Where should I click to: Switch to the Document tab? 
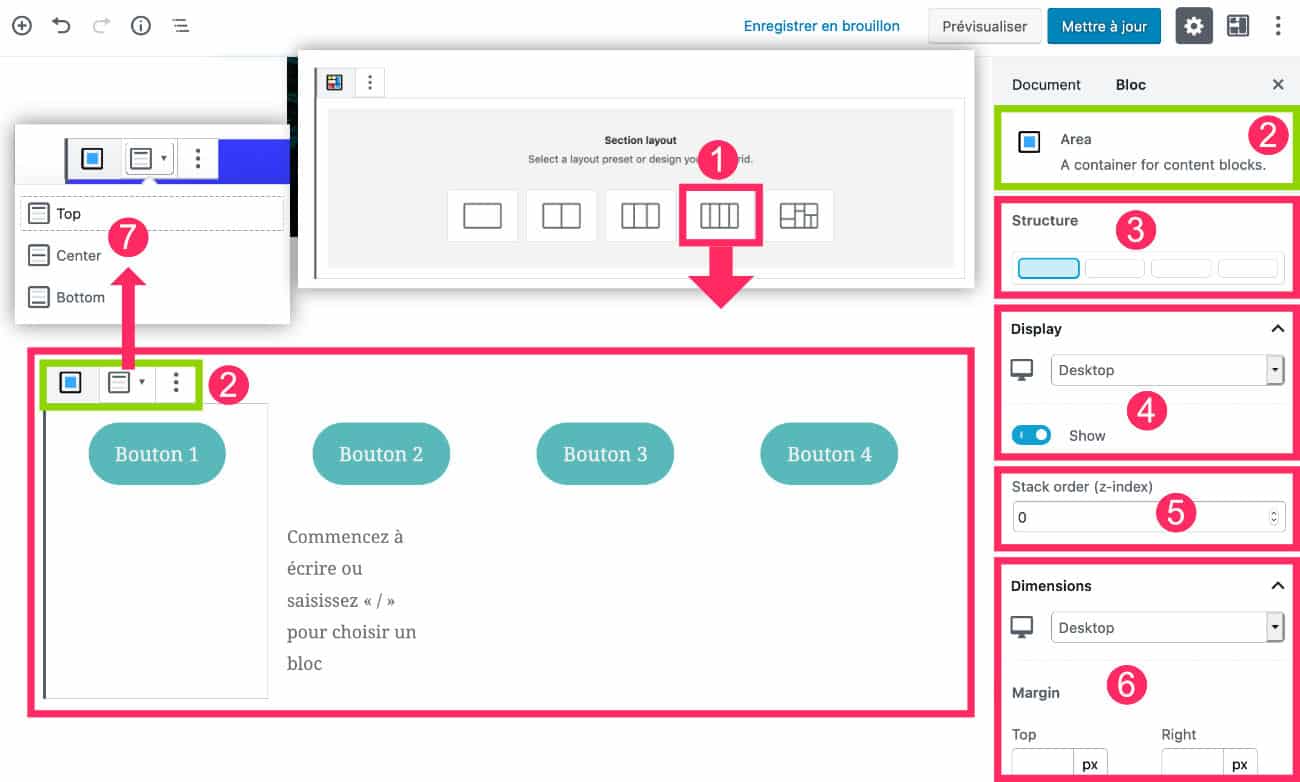click(1046, 85)
